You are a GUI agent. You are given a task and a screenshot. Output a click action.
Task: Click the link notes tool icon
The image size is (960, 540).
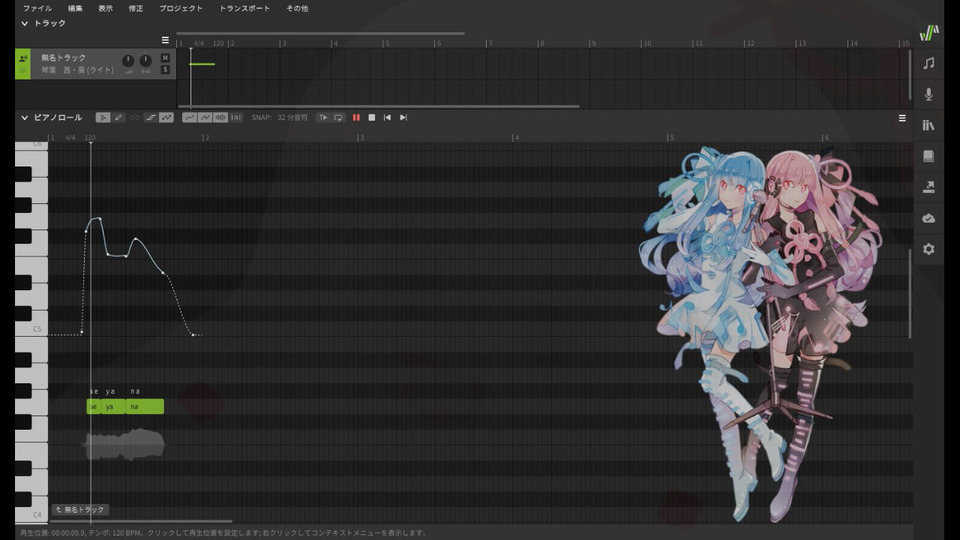click(x=134, y=118)
